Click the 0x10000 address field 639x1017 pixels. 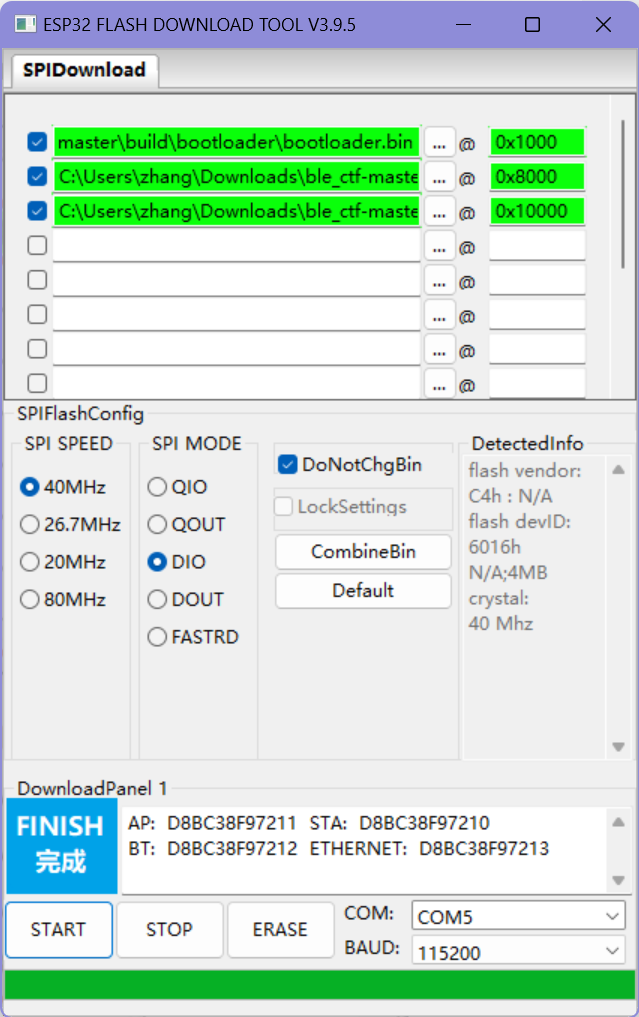click(537, 211)
